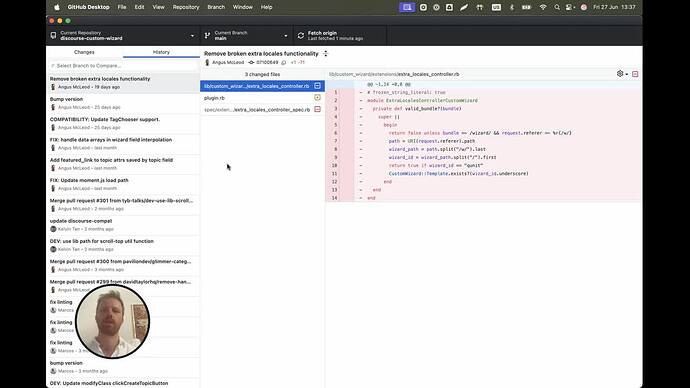Click the date and time Fri 27 Jun 13:37
Screen dimensions: 690x388
tap(614, 7)
